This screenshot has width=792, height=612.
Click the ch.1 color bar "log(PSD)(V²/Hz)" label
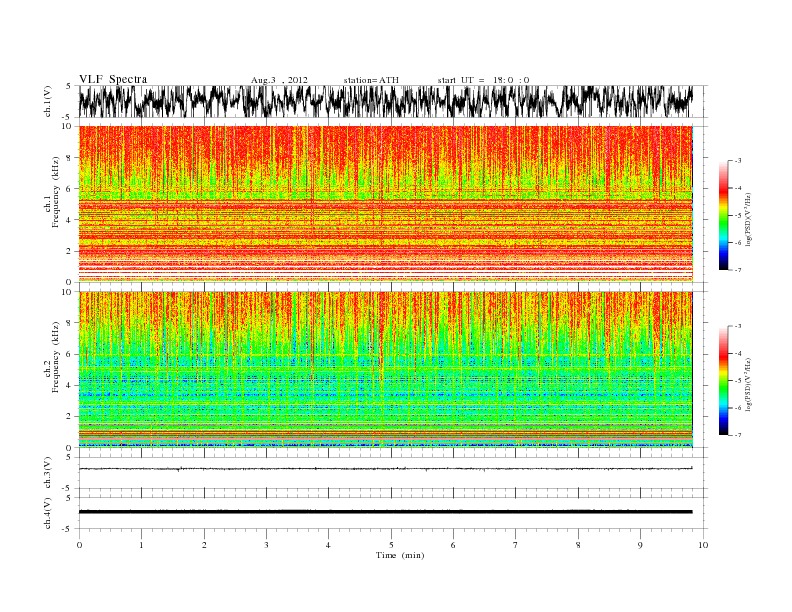(748, 219)
